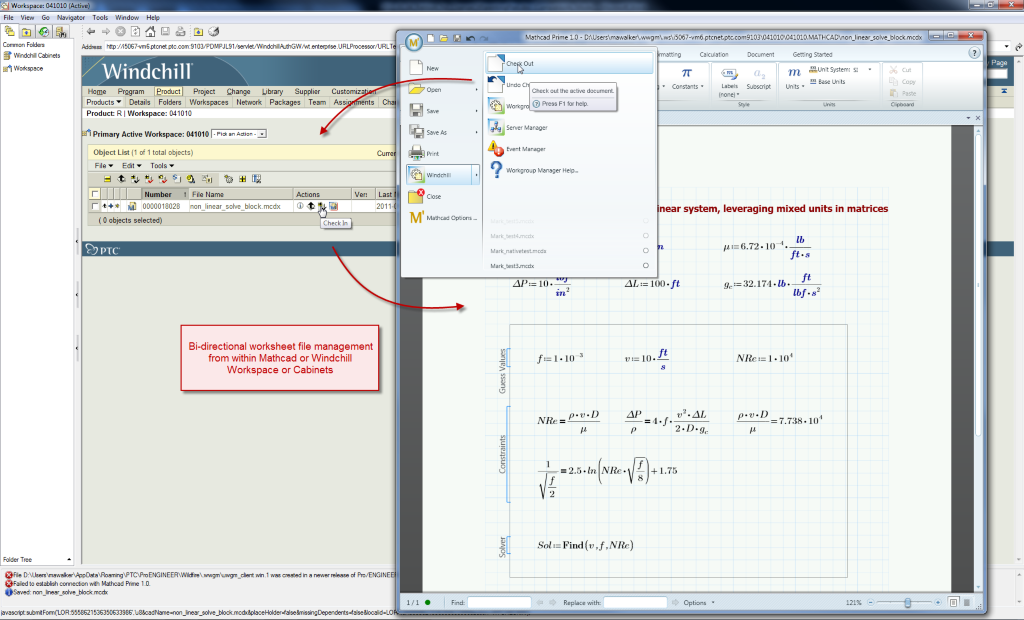Click the Check In action icon for non_linear_solve_block.mcdx
1024x620 pixels.
tap(321, 206)
